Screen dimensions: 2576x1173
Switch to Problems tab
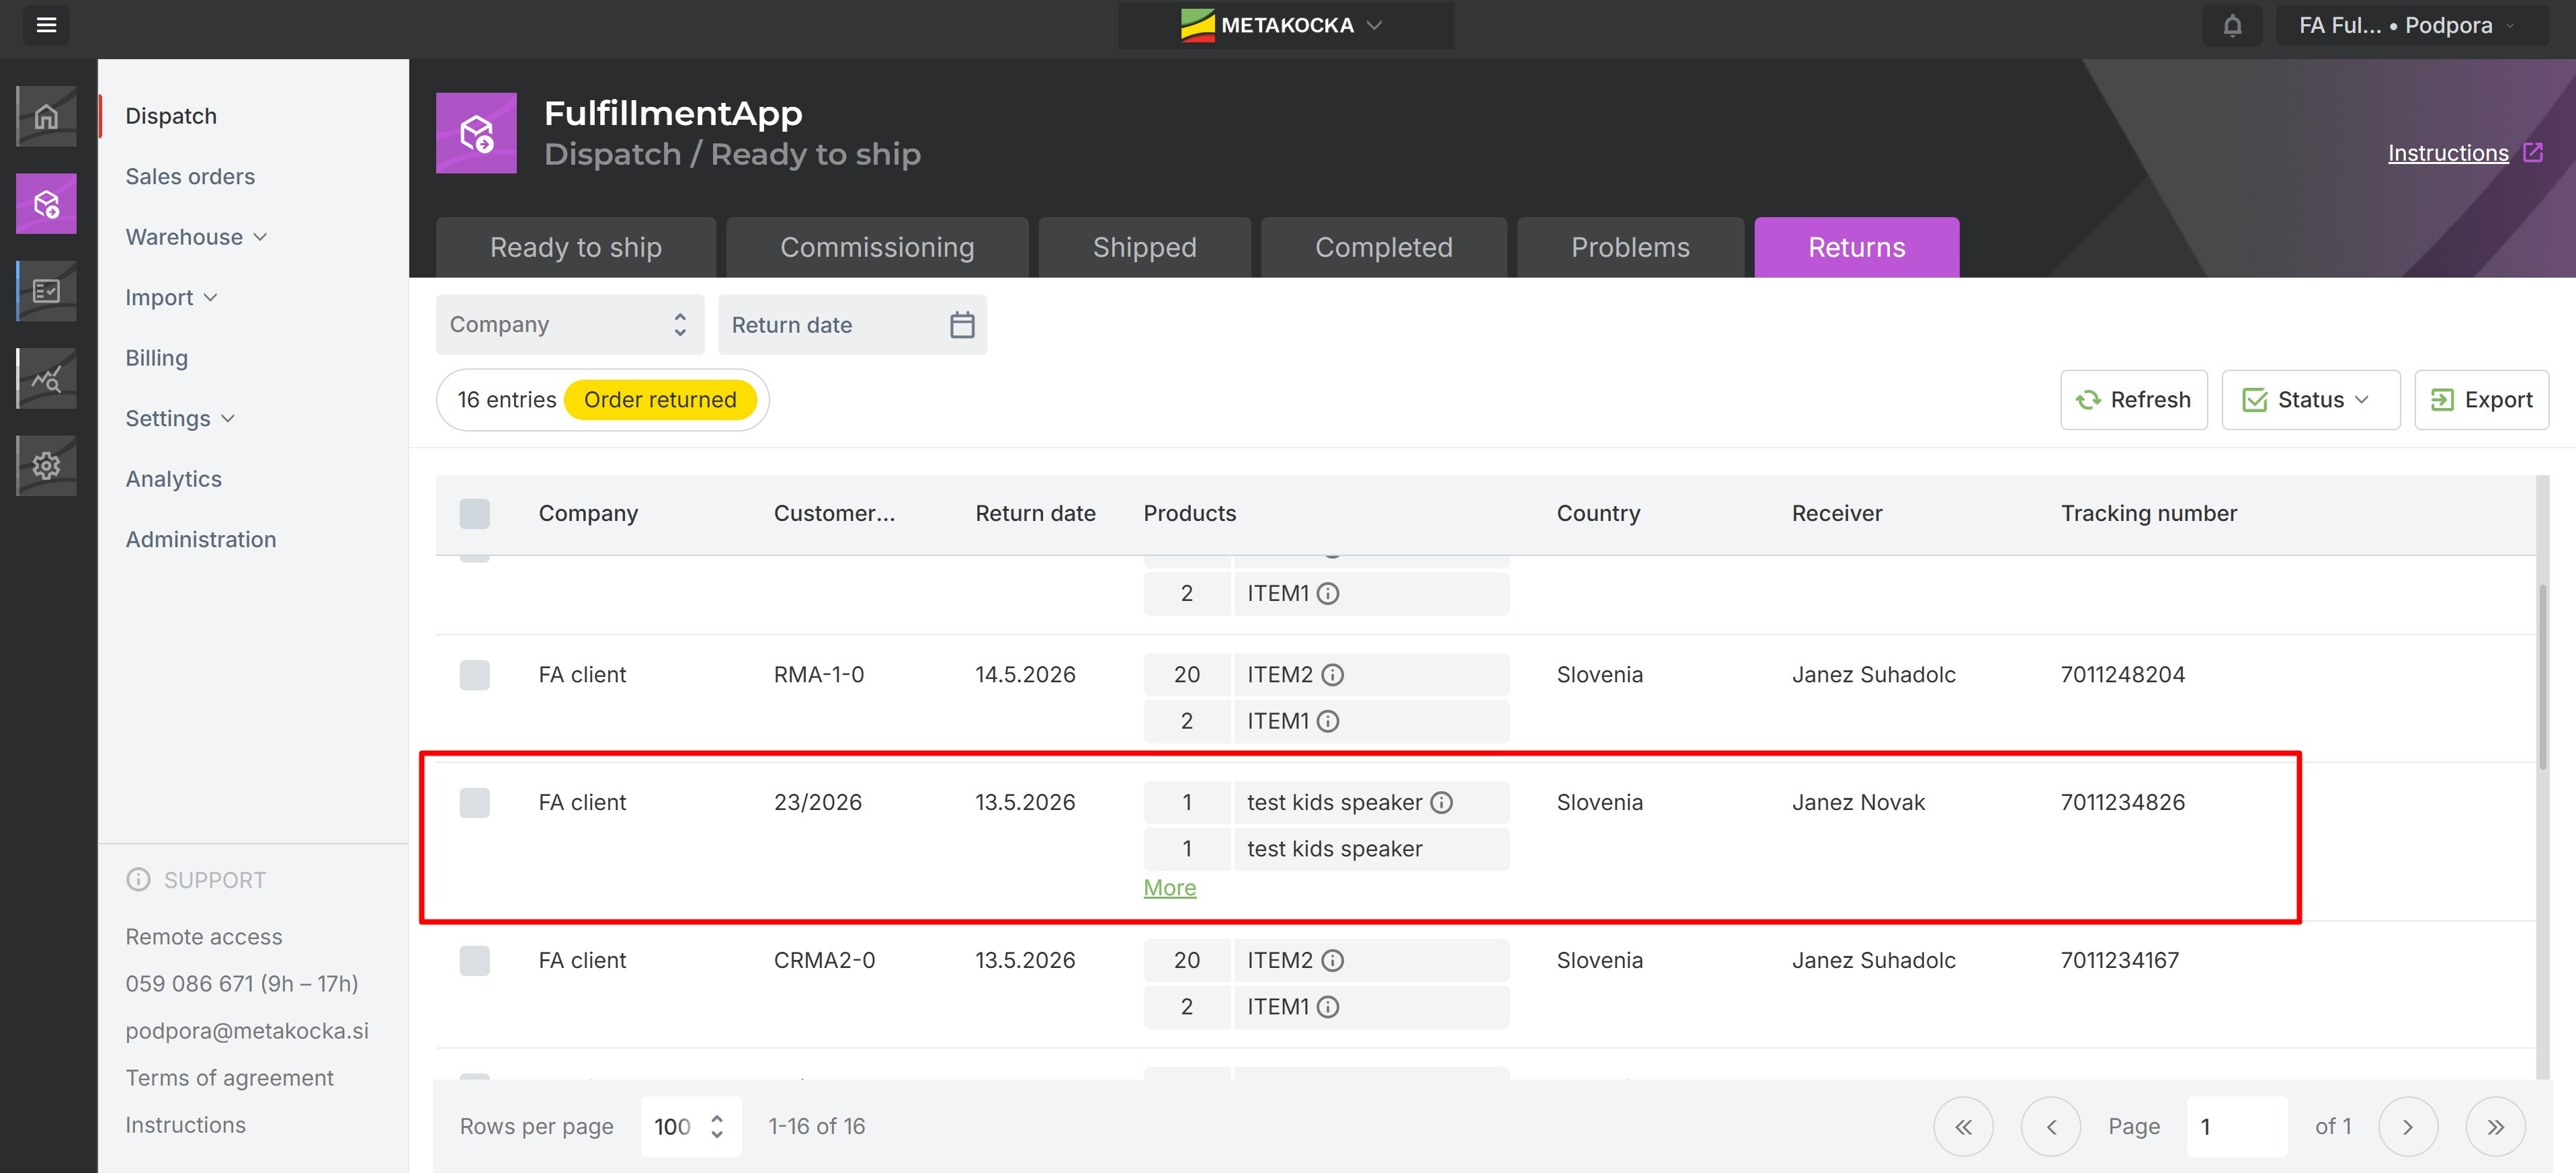[x=1630, y=247]
